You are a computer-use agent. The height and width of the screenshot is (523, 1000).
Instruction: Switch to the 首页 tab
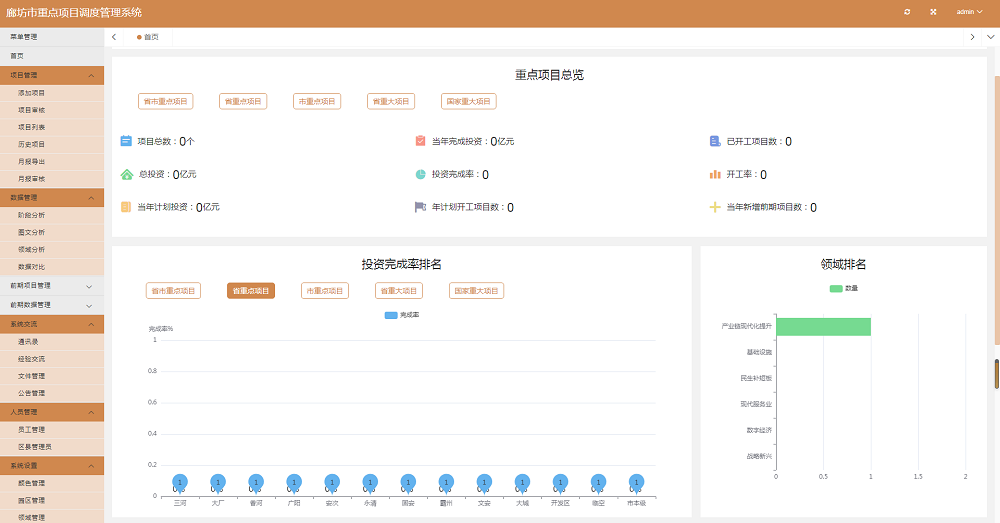(x=149, y=37)
